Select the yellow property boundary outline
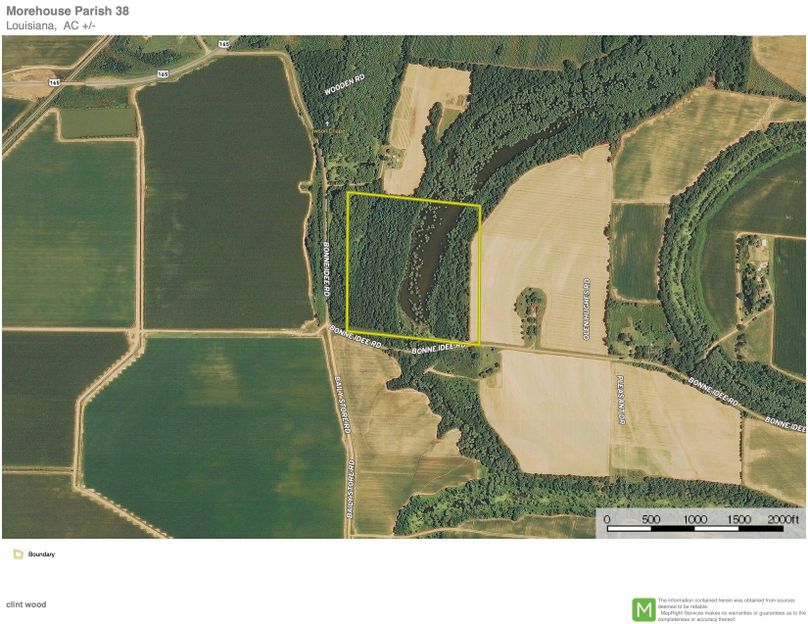The width and height of the screenshot is (808, 624). 347,260
